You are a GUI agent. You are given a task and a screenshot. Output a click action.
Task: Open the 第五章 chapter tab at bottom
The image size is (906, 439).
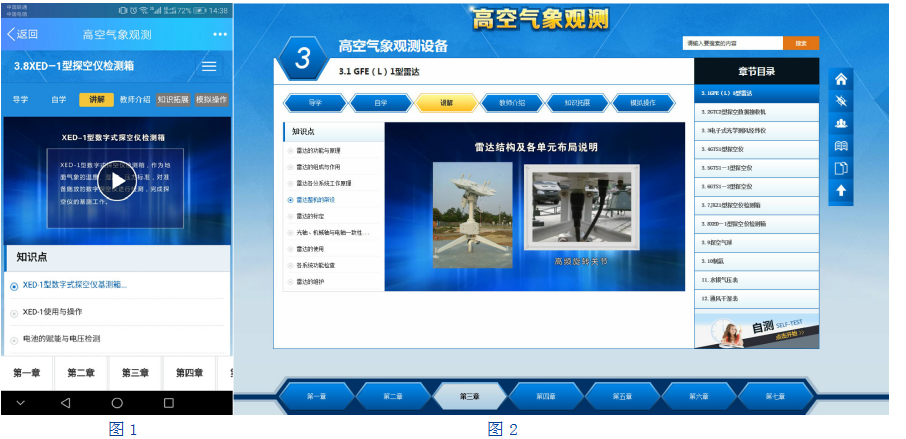pyautogui.click(x=622, y=397)
